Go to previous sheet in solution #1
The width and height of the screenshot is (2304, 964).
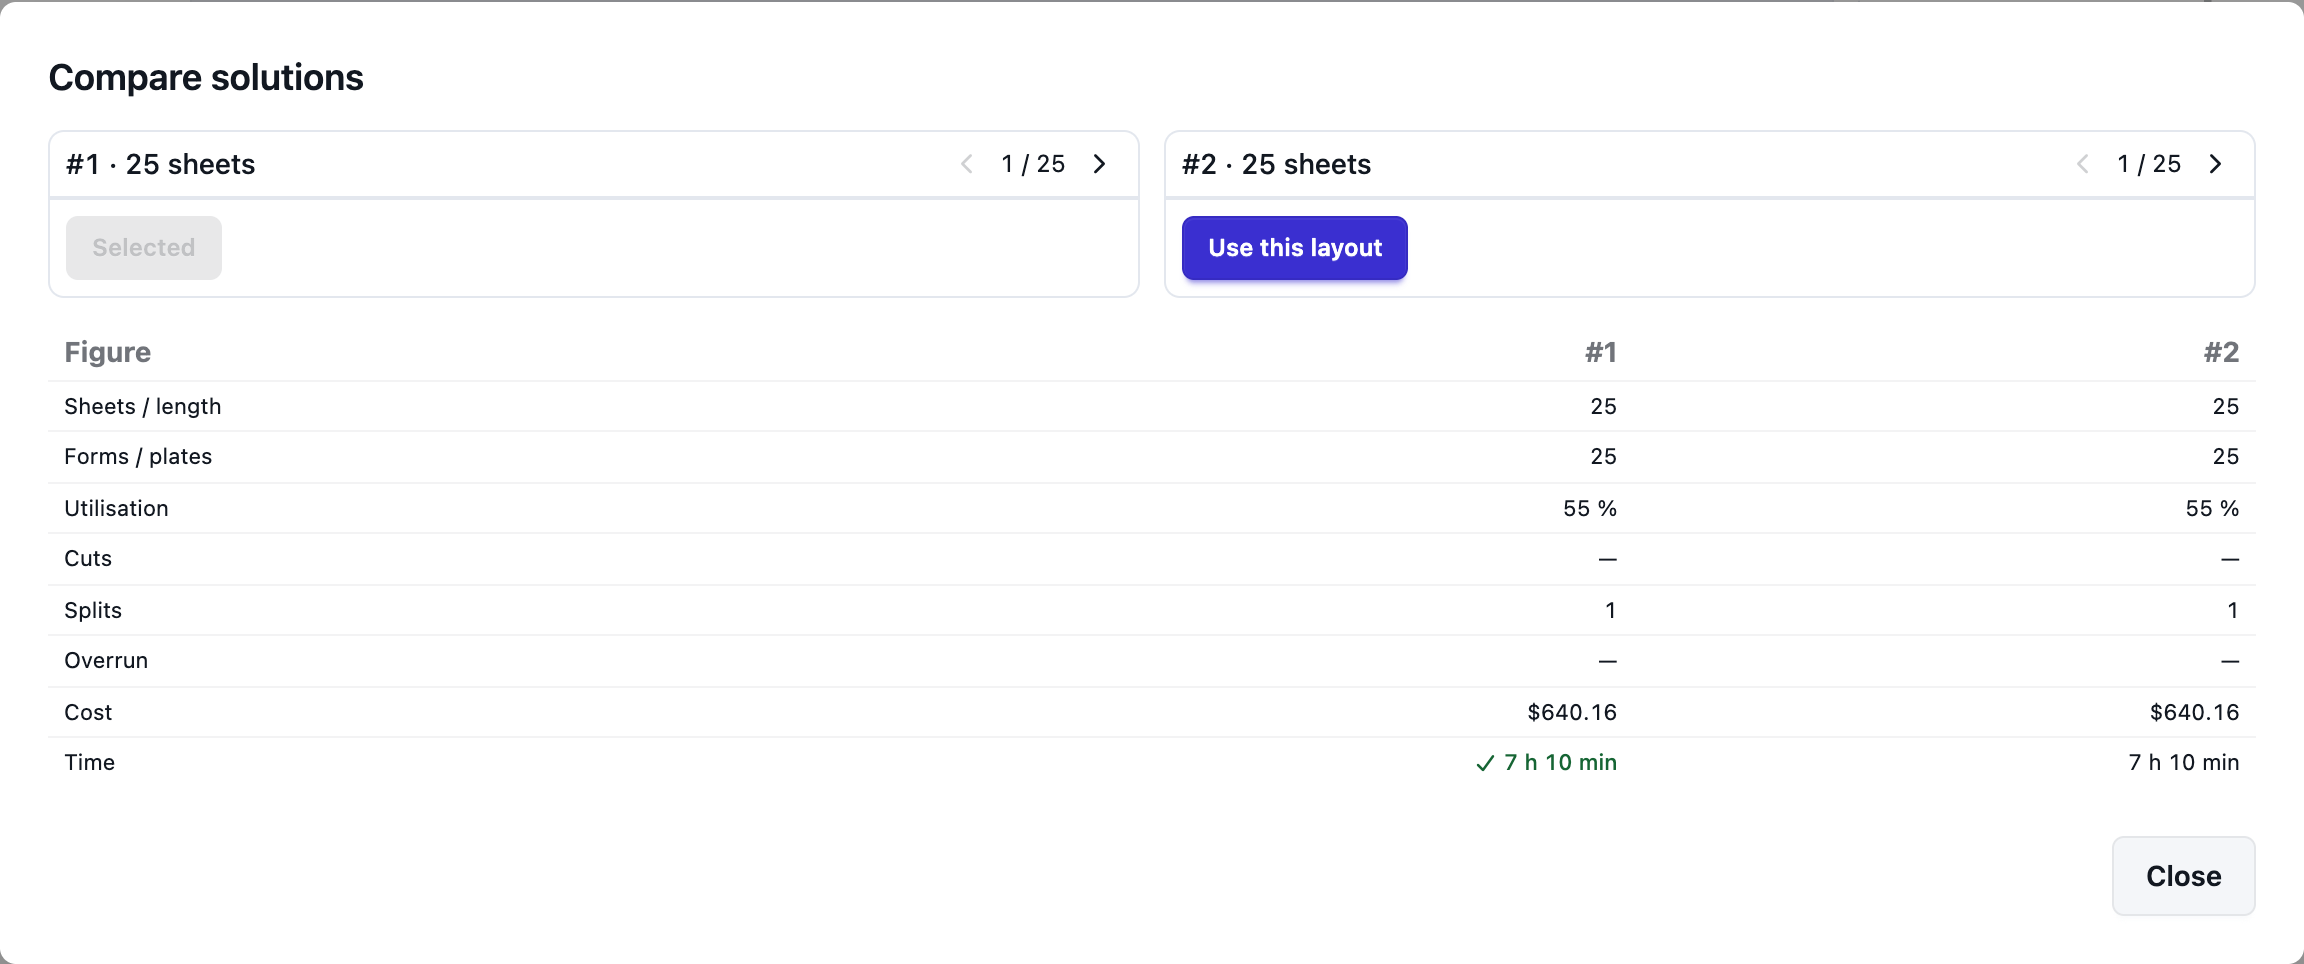(x=967, y=164)
